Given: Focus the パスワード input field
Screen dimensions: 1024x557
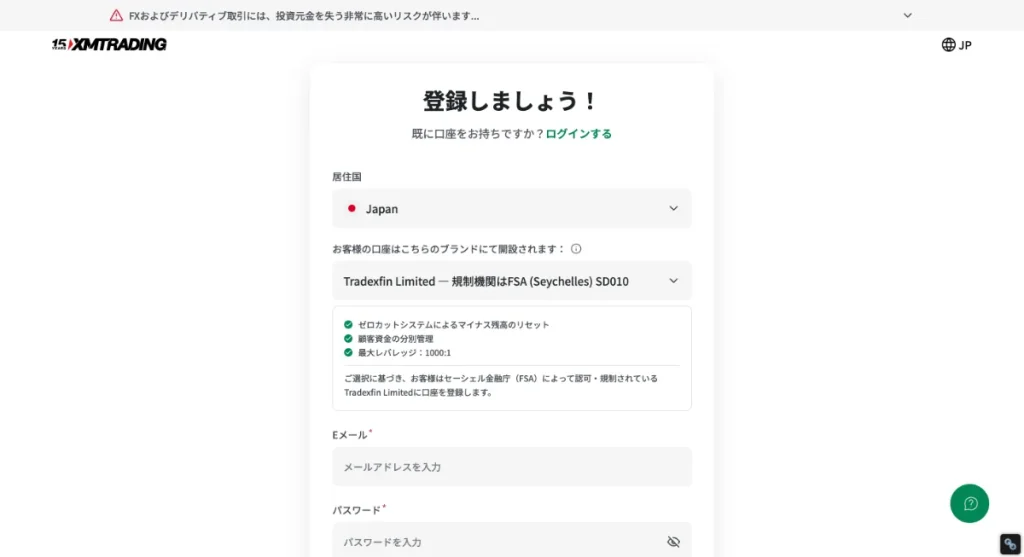Looking at the screenshot, I should (512, 540).
